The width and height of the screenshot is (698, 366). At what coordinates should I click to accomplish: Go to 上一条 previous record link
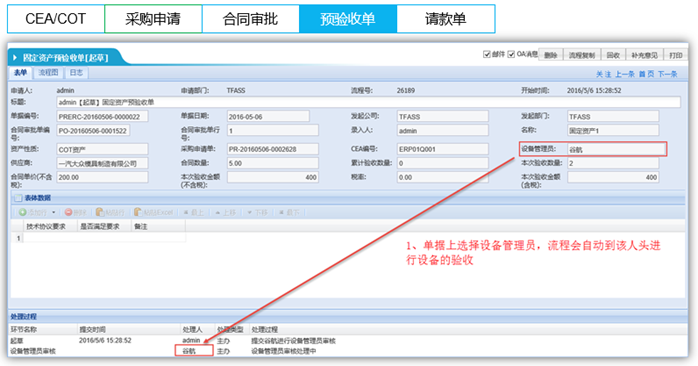(x=625, y=74)
